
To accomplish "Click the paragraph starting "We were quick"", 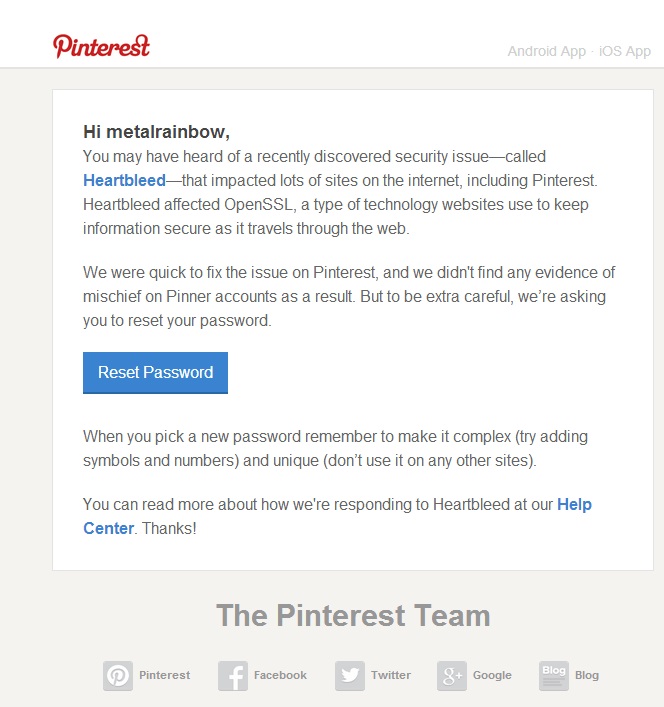I will pyautogui.click(x=348, y=297).
